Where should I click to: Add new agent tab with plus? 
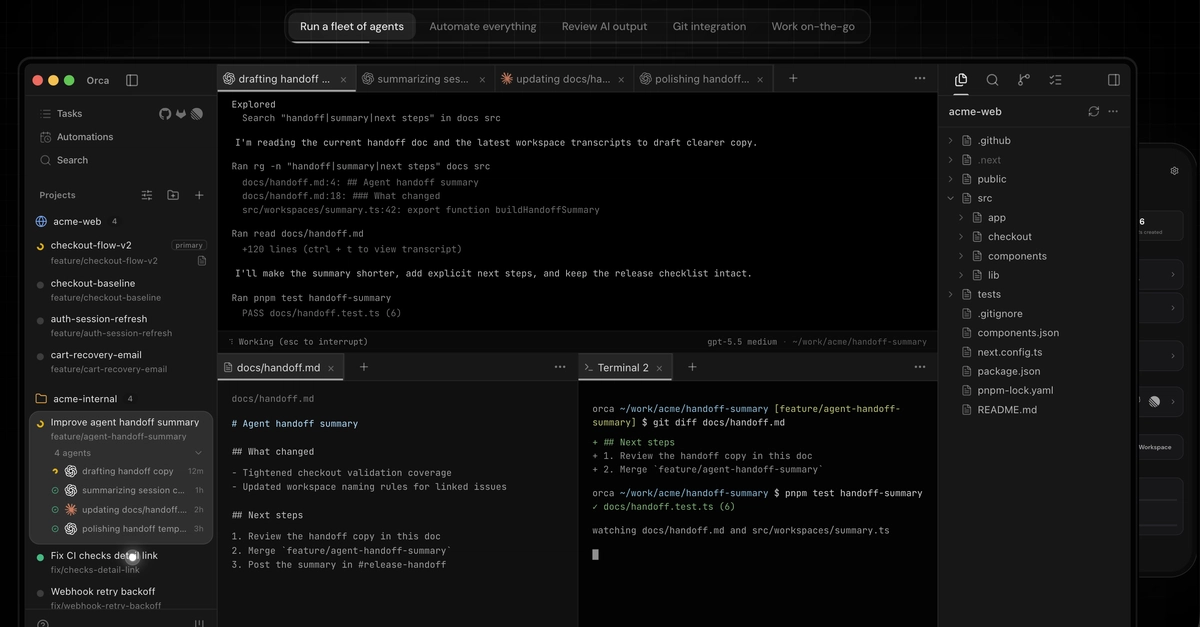[x=793, y=78]
